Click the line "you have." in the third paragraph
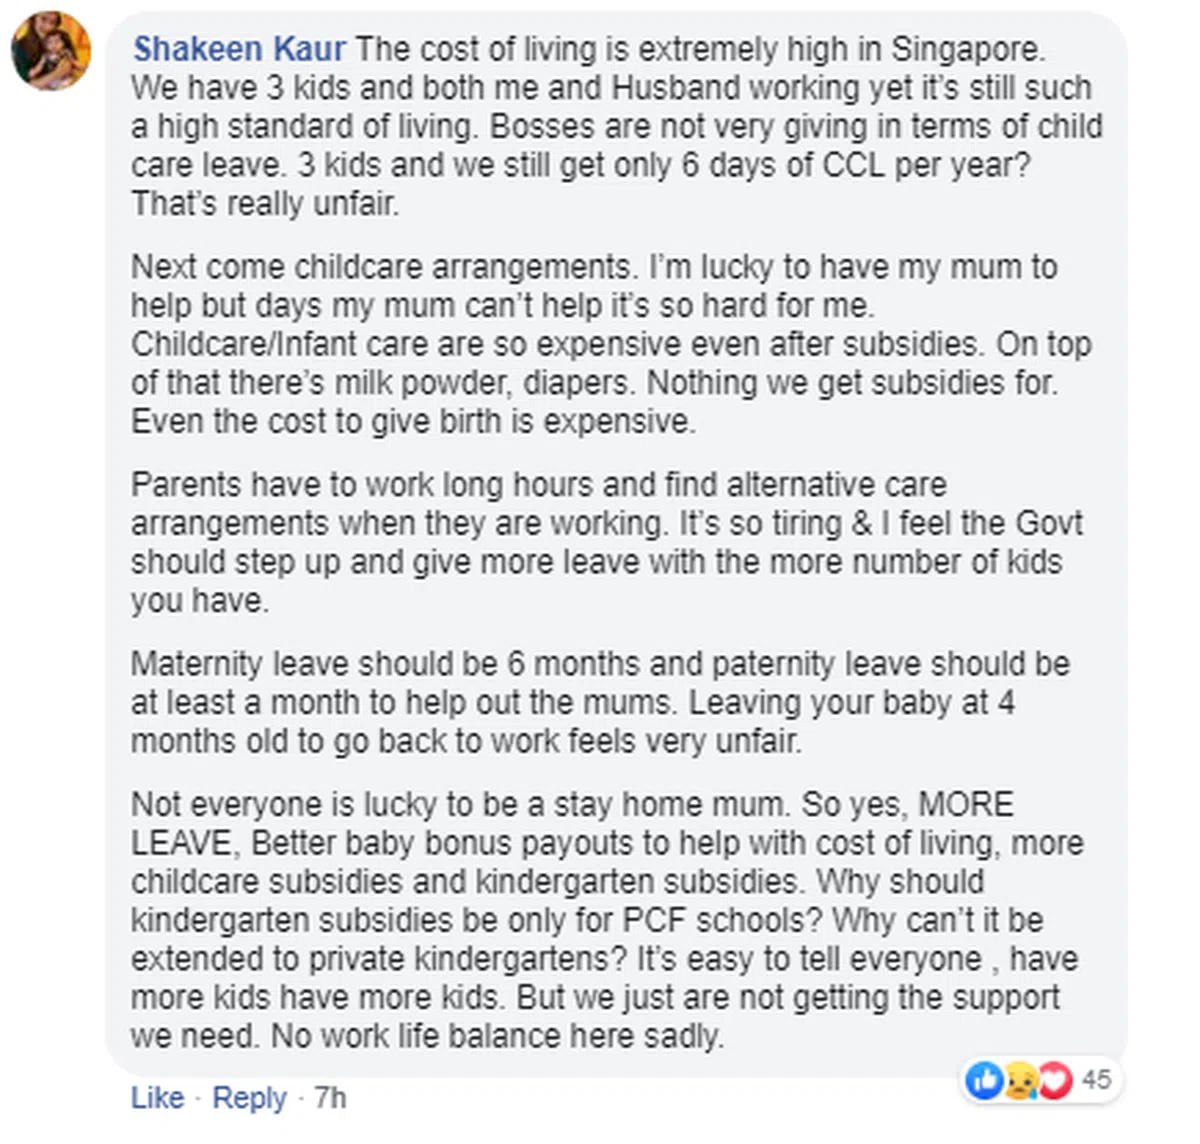The height and width of the screenshot is (1144, 1200). 200,601
